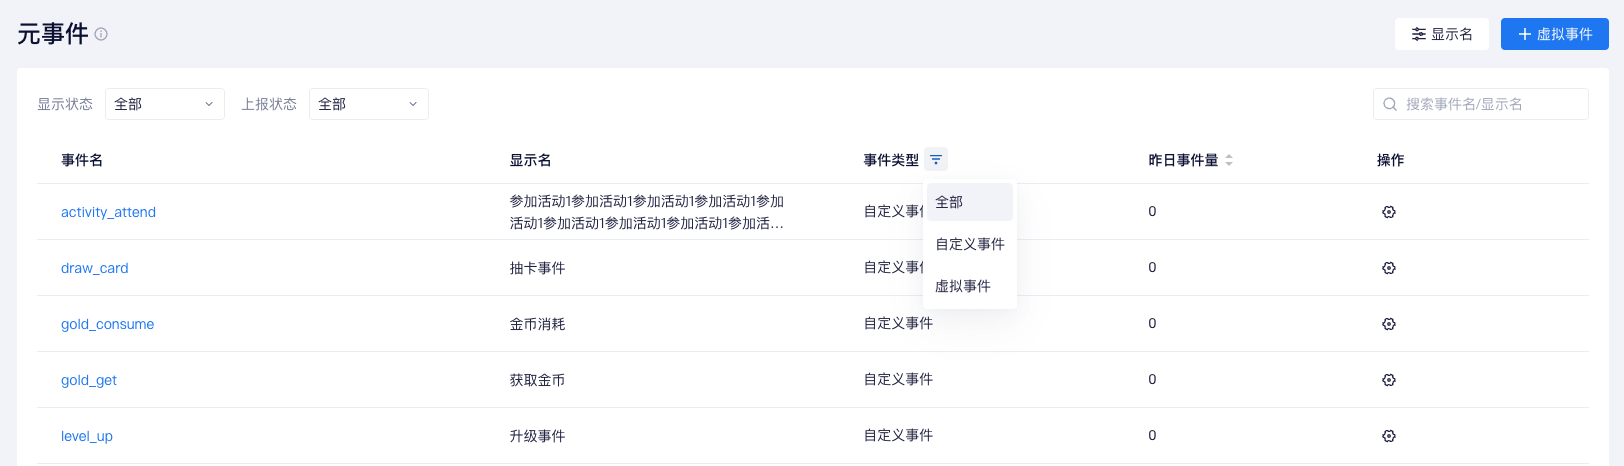Click the info icon next to 元事件 title
The height and width of the screenshot is (466, 1624).
101,34
